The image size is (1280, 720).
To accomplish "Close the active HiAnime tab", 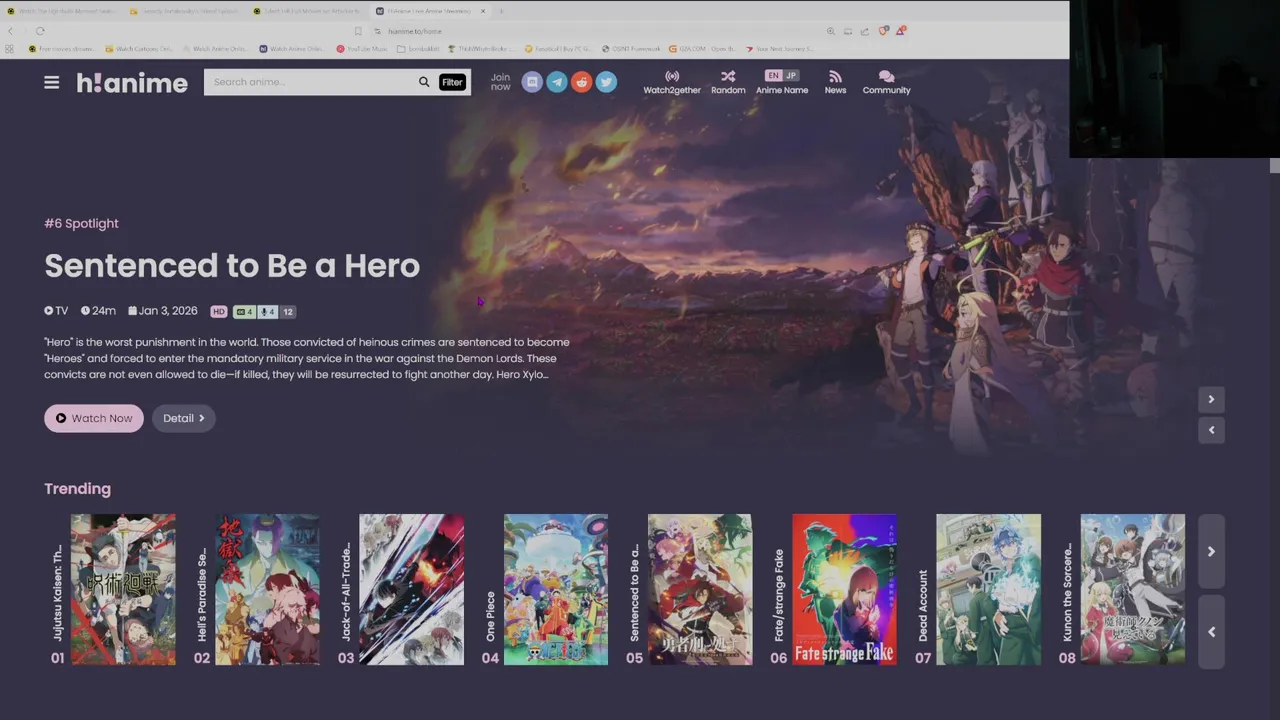I will click(483, 11).
